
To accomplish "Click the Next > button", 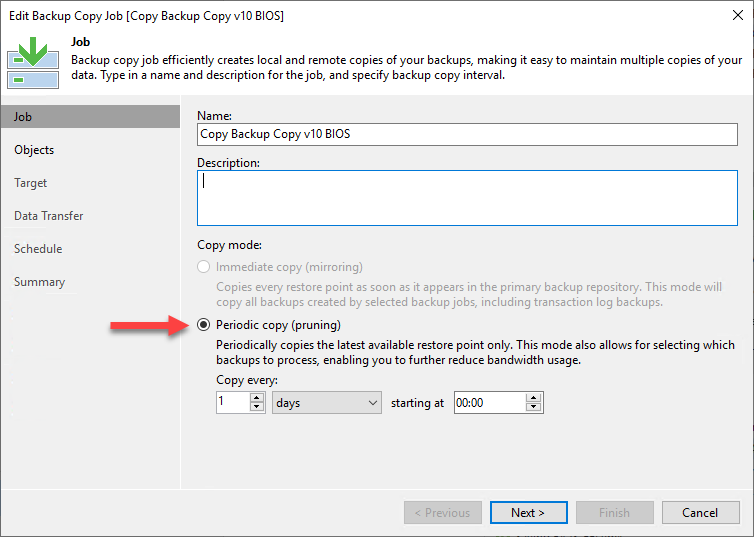I will 528,513.
